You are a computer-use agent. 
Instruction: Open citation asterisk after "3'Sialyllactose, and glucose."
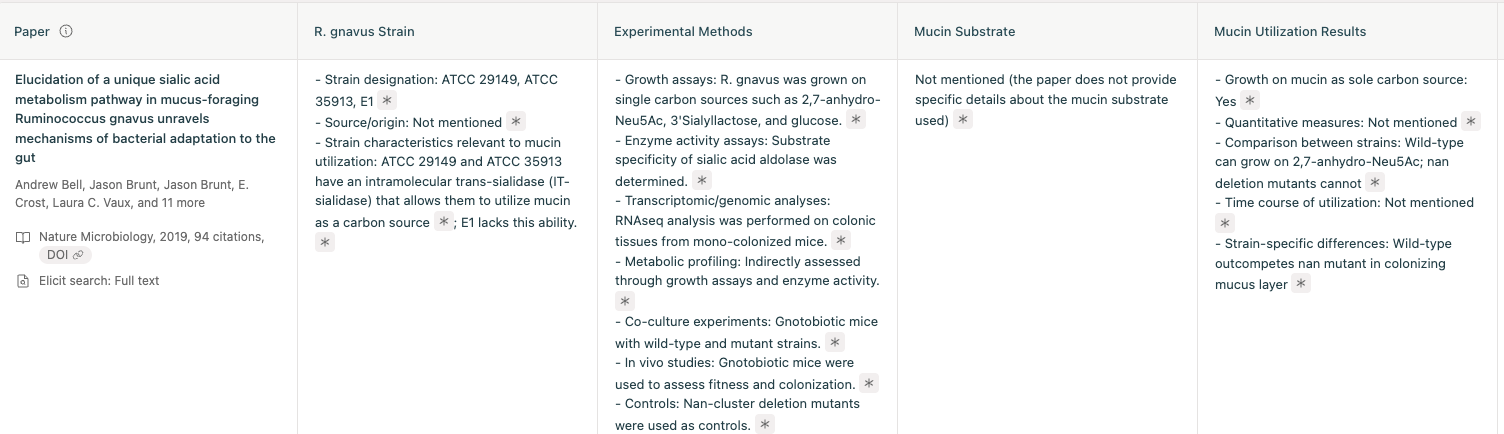[857, 120]
